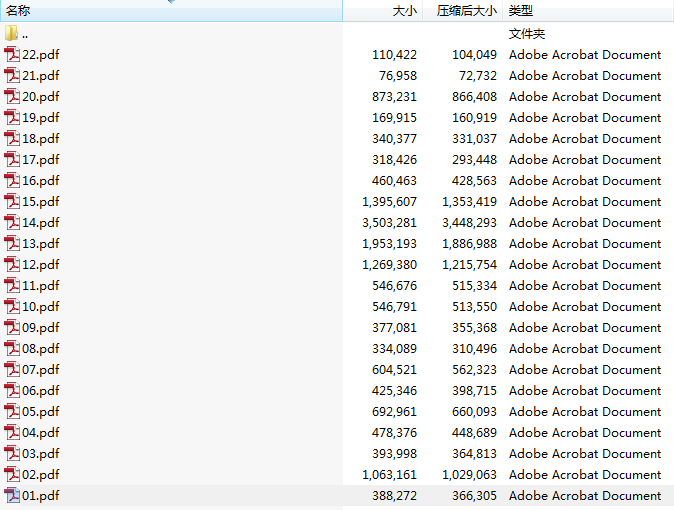
Task: Click the size value 546,791
Action: 395,307
